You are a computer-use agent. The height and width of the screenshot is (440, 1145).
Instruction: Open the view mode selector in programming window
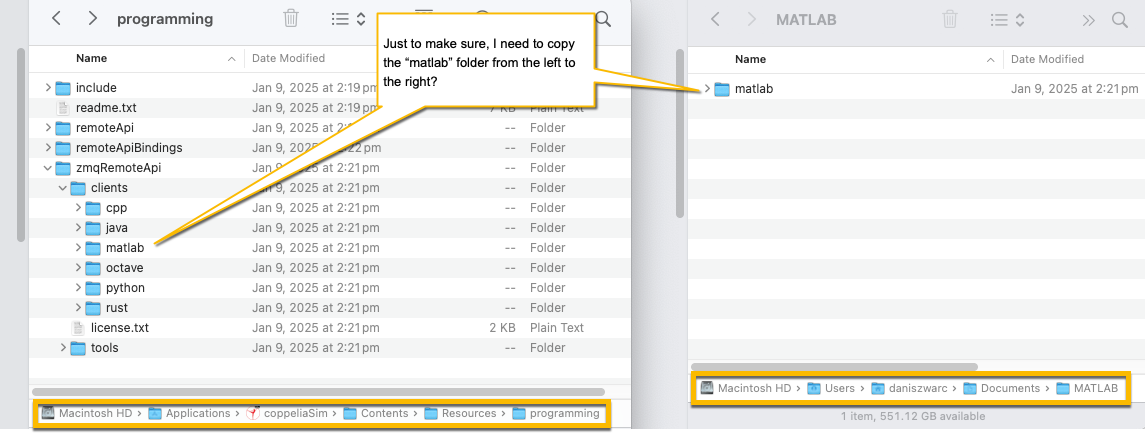tap(348, 18)
